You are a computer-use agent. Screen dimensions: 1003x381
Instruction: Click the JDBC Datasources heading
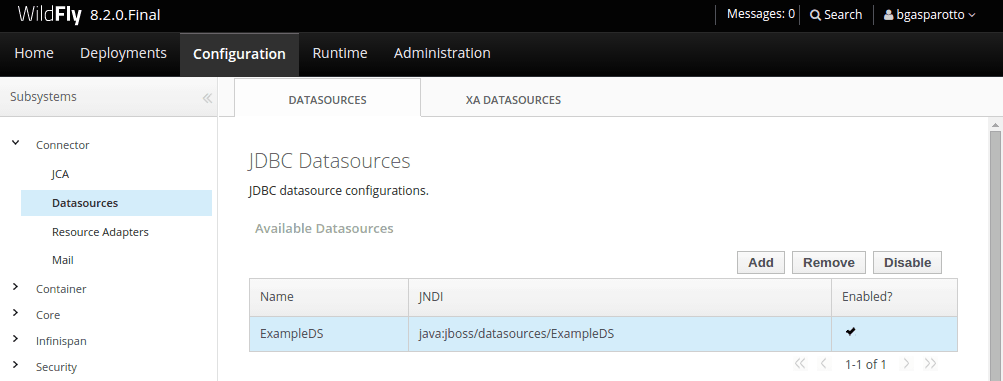(x=329, y=160)
